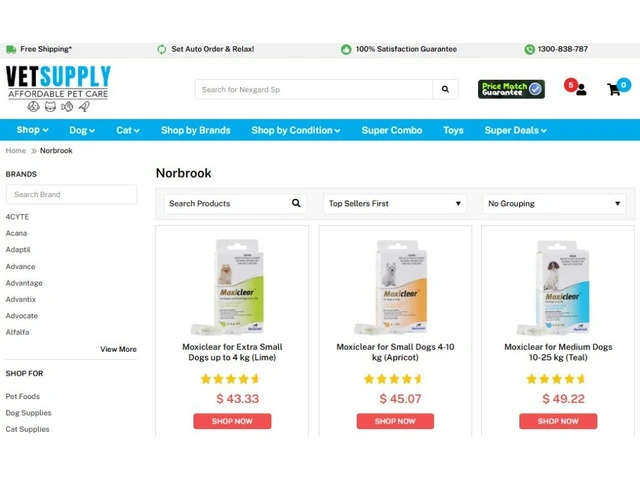Image resolution: width=640 pixels, height=480 pixels.
Task: Click the magnifier icon in header search
Action: 445,89
